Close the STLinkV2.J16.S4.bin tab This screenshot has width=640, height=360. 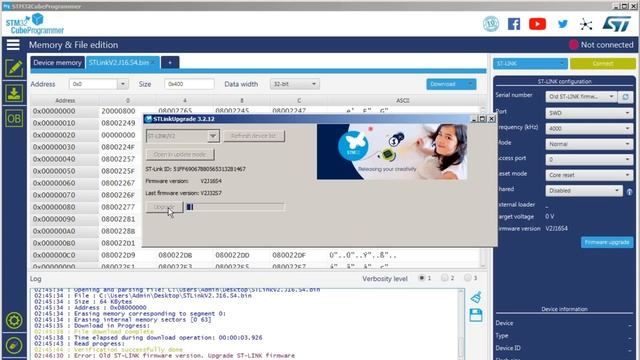[x=154, y=62]
